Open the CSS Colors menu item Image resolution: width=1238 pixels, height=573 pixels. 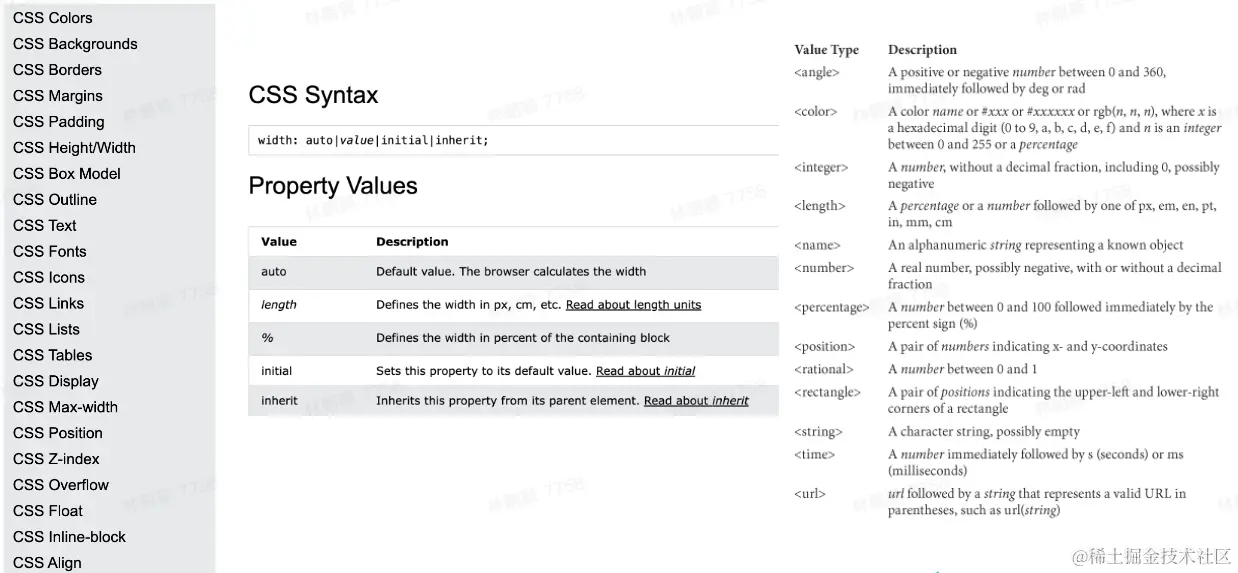coord(53,18)
